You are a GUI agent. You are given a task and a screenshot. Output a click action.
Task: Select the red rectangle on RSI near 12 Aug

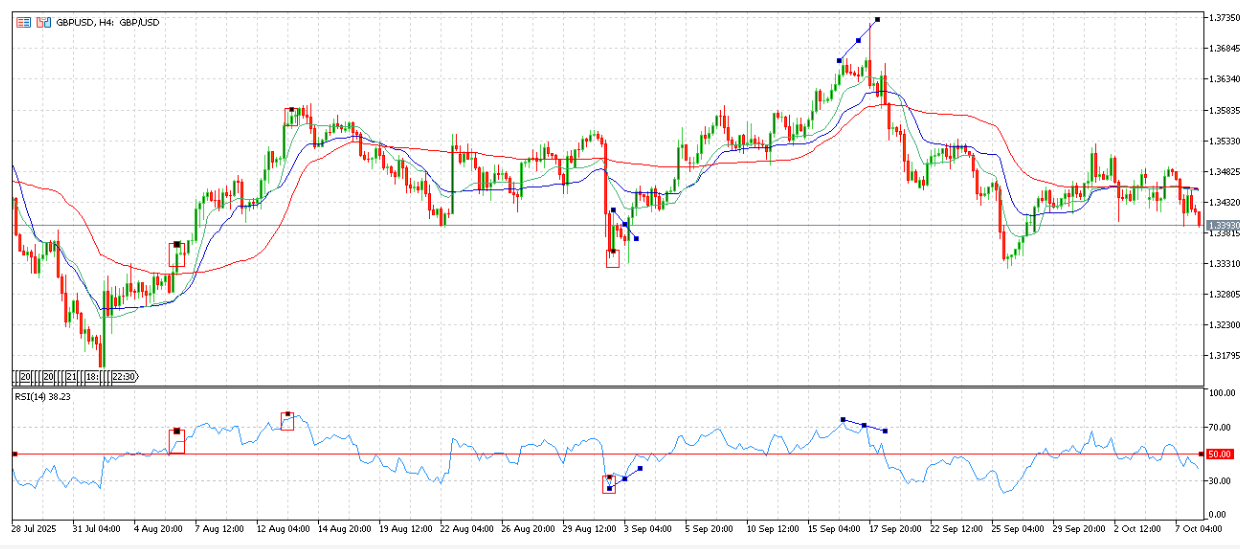287,421
